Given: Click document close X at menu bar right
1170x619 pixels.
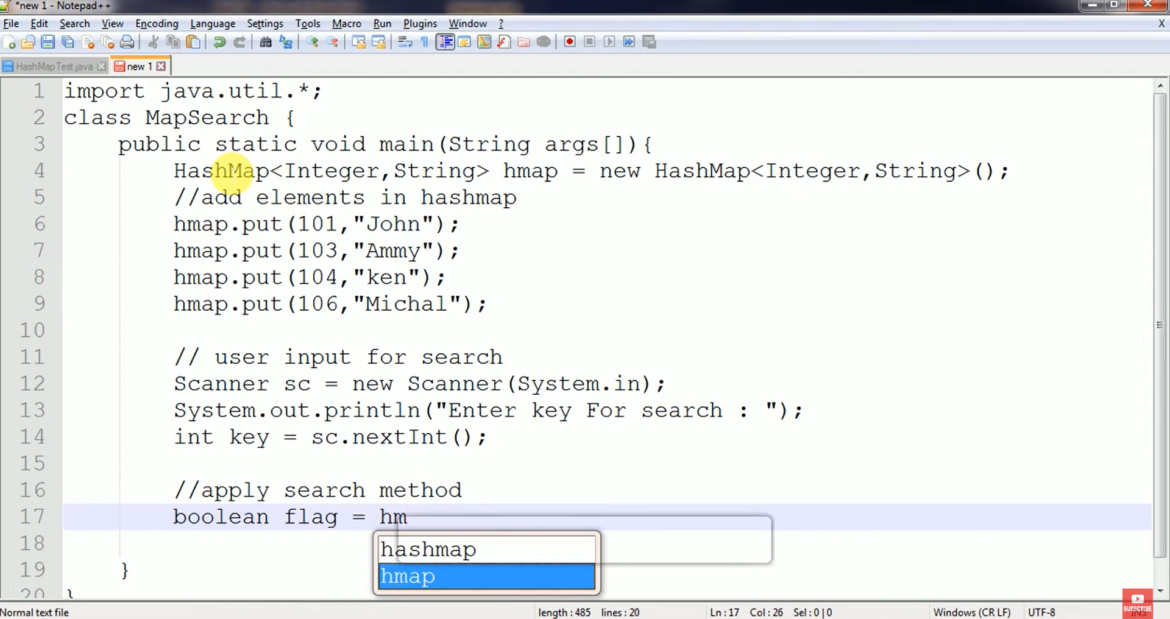Looking at the screenshot, I should (x=1161, y=23).
